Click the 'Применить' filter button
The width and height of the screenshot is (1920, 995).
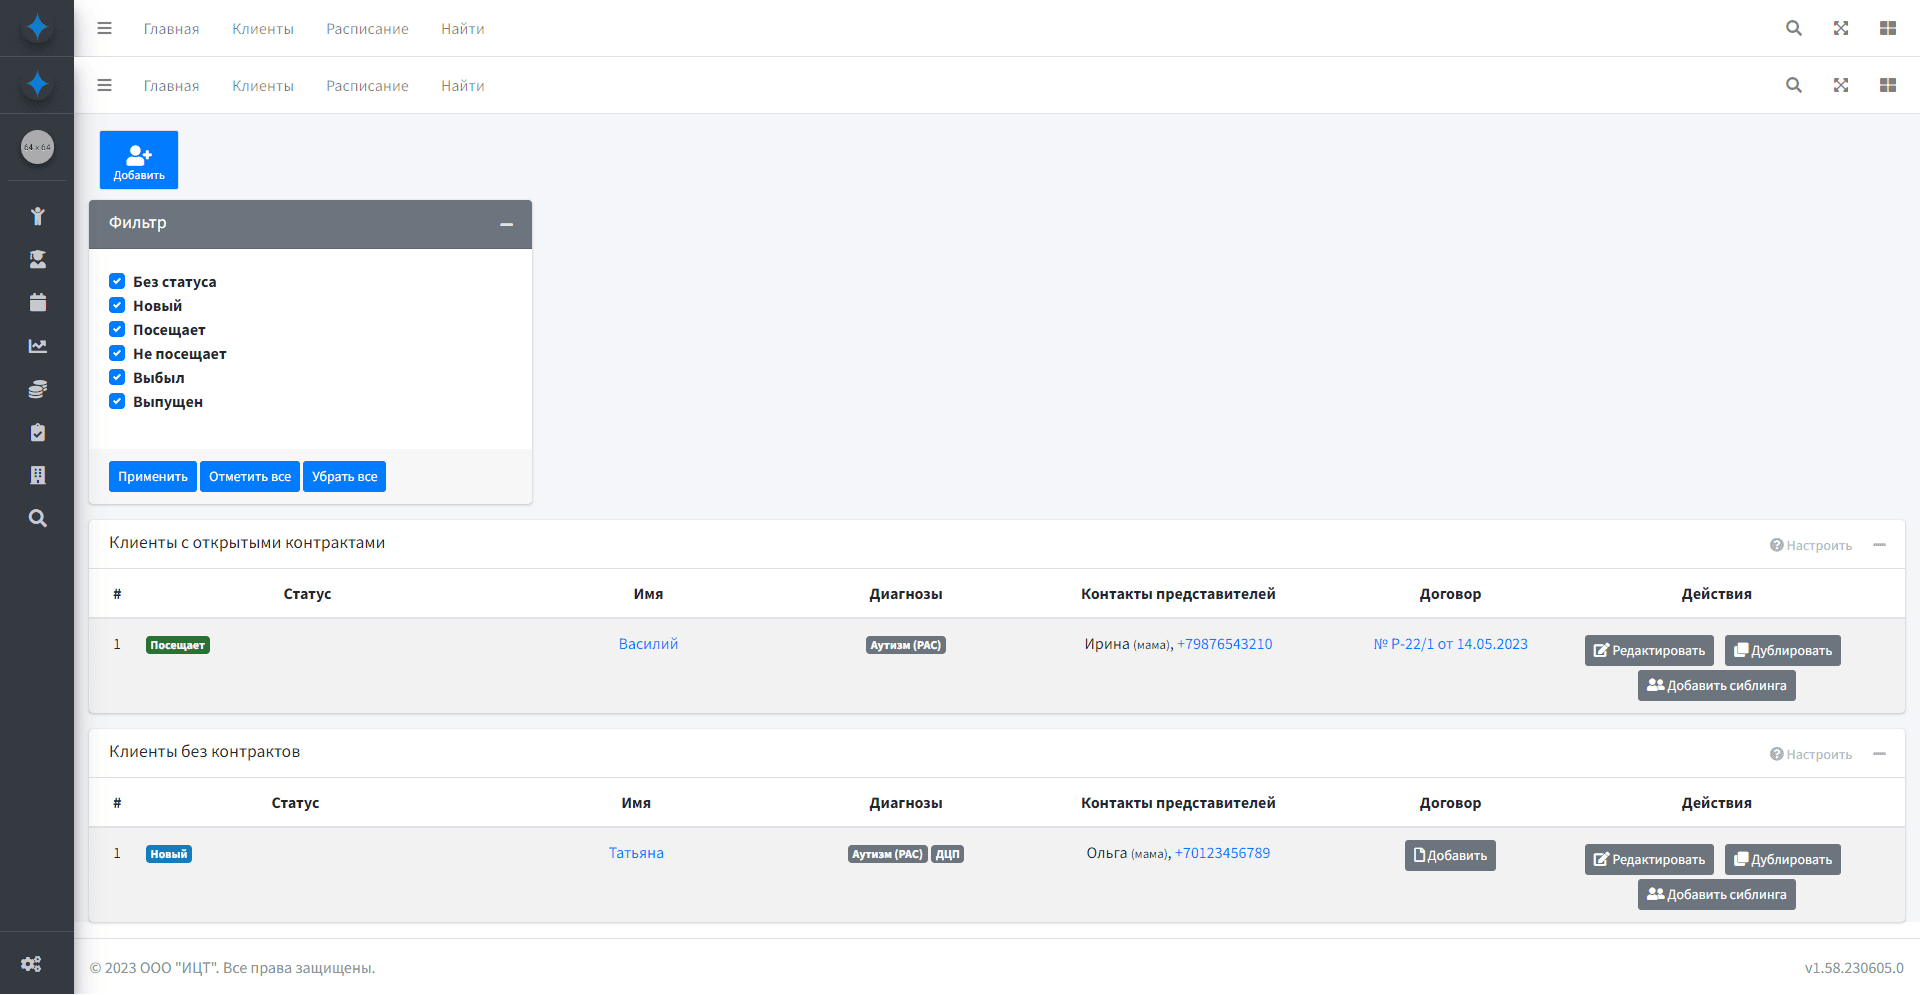pyautogui.click(x=152, y=477)
